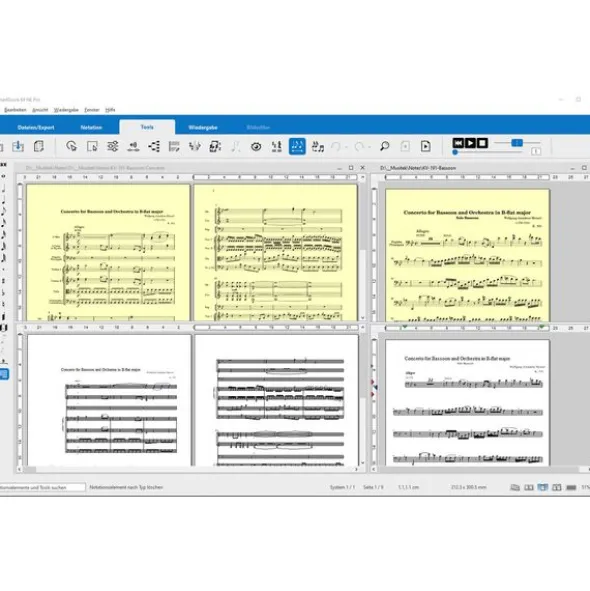590x591 pixels.
Task: Click the stacked pages icon in toolbar
Action: tap(38, 146)
